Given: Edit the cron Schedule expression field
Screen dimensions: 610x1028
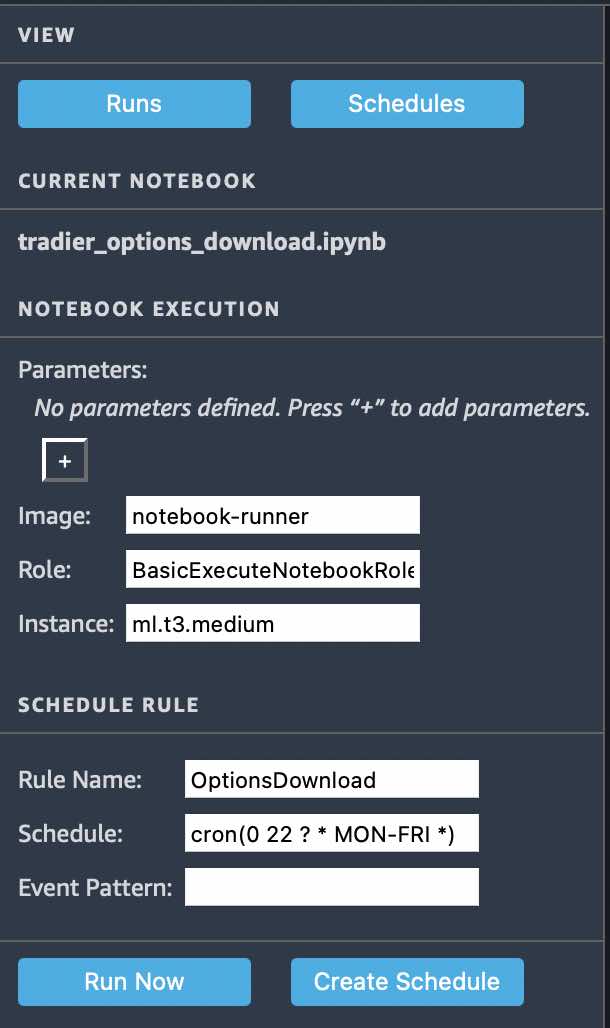Looking at the screenshot, I should [331, 833].
